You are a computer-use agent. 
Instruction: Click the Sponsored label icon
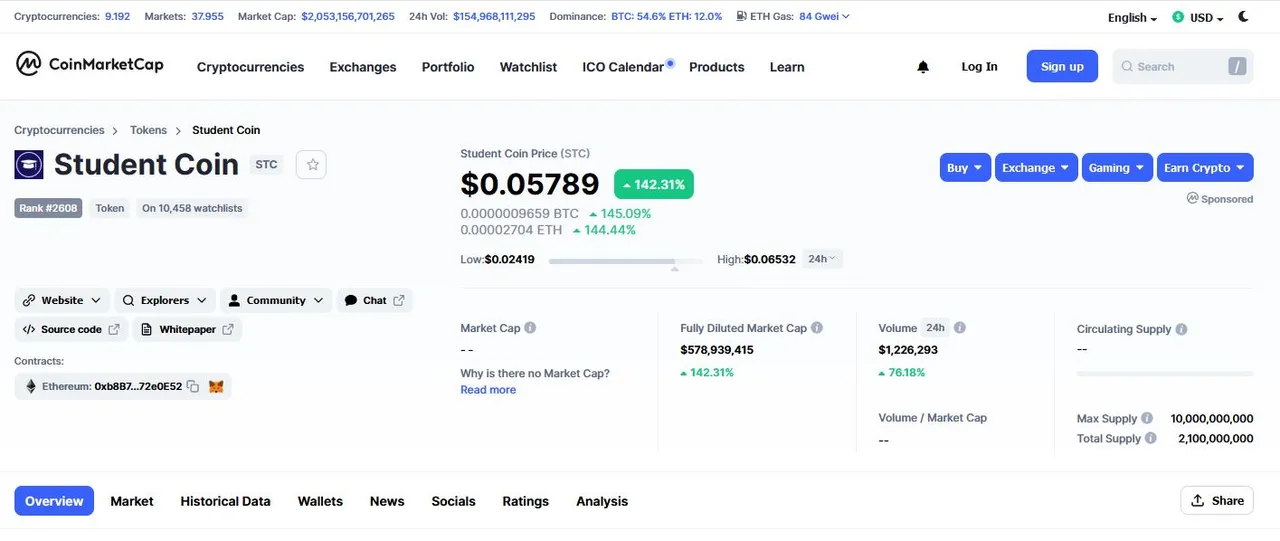(1192, 199)
